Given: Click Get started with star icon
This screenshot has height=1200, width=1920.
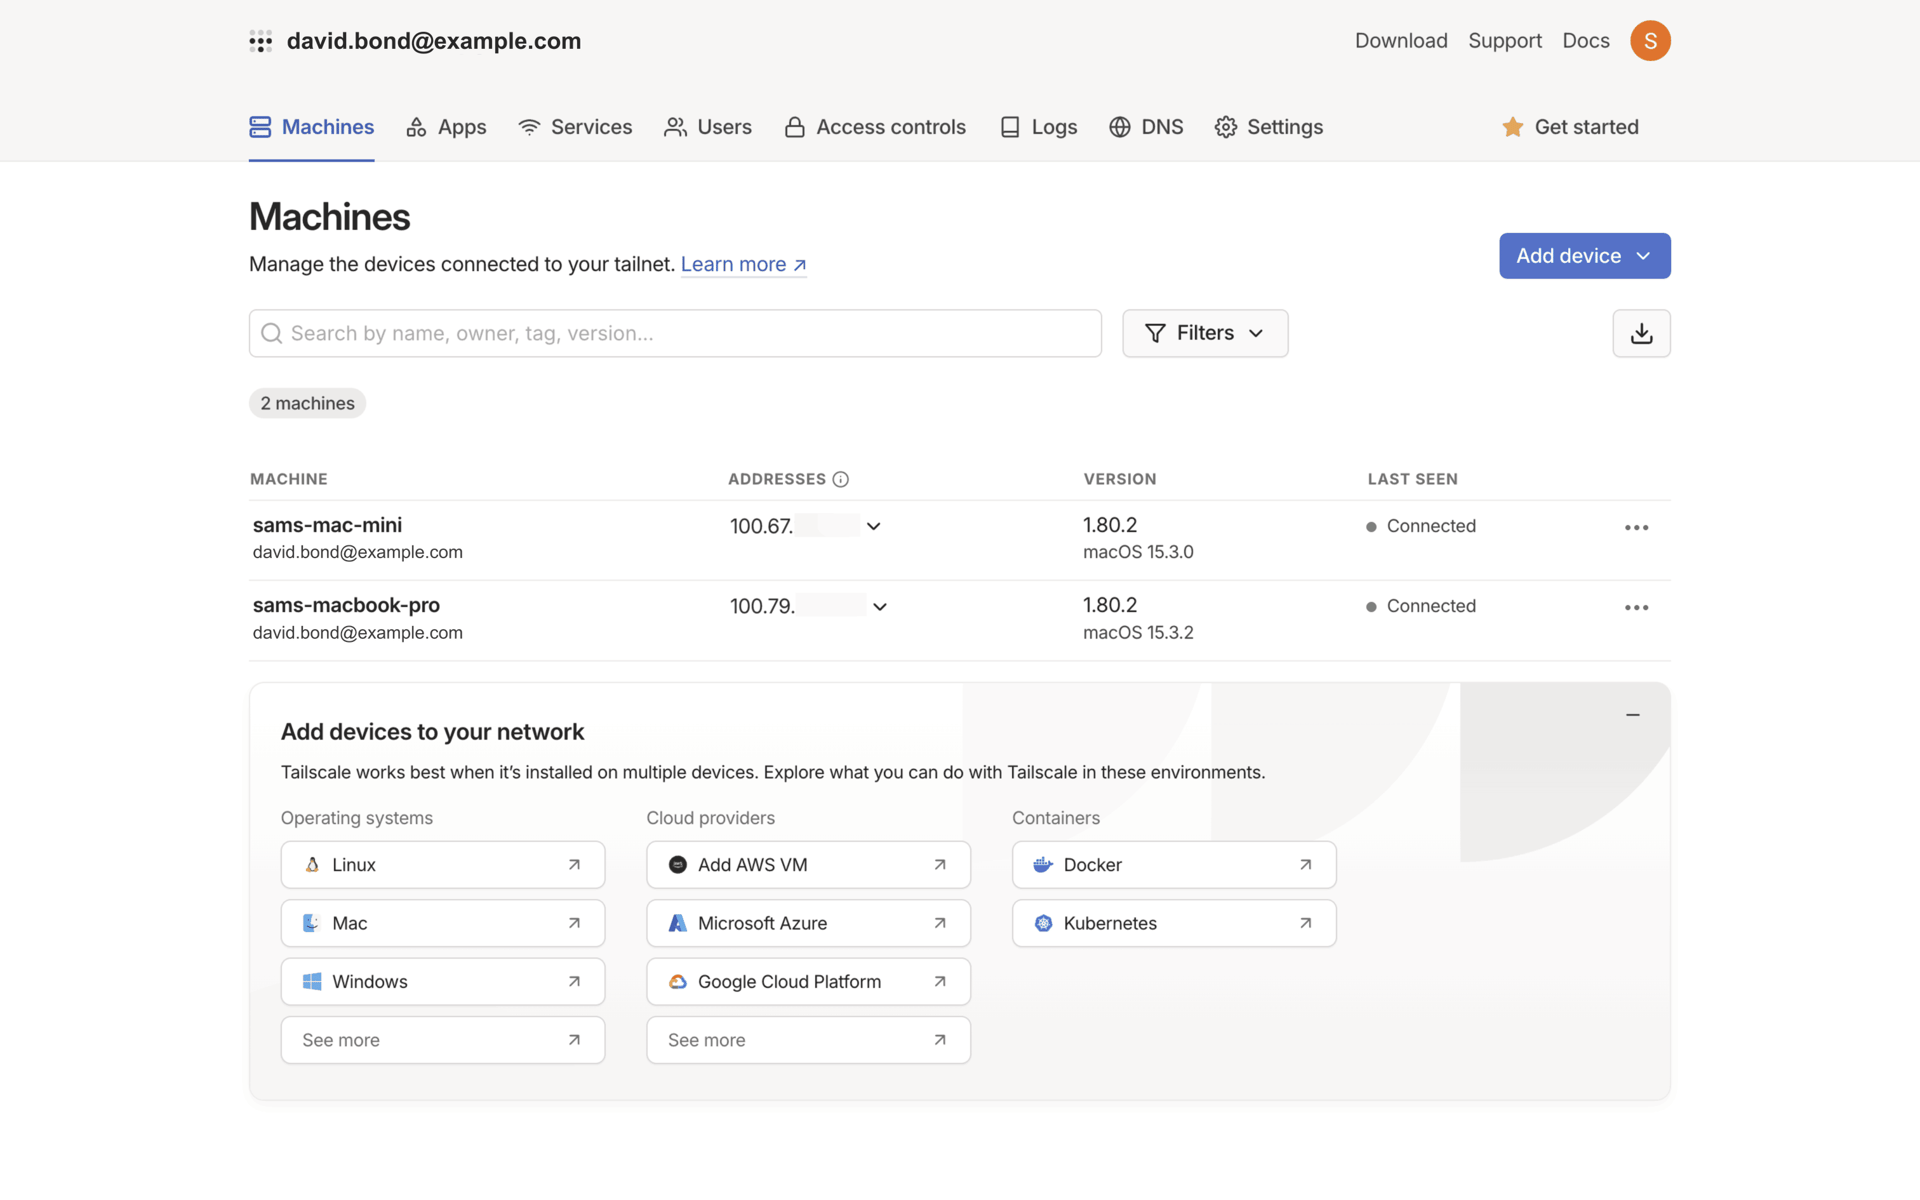Looking at the screenshot, I should pyautogui.click(x=1570, y=127).
